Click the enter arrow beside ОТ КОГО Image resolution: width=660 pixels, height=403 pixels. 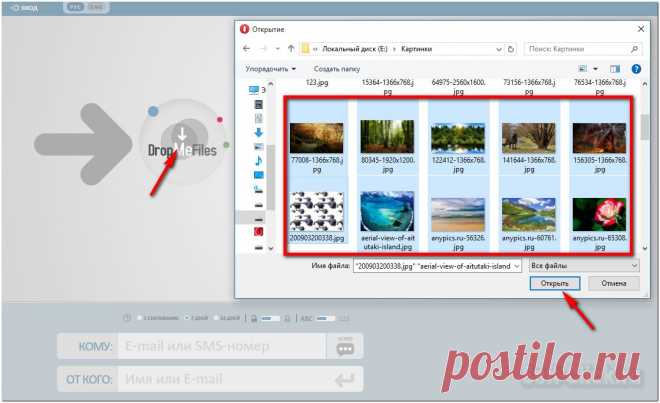point(345,379)
